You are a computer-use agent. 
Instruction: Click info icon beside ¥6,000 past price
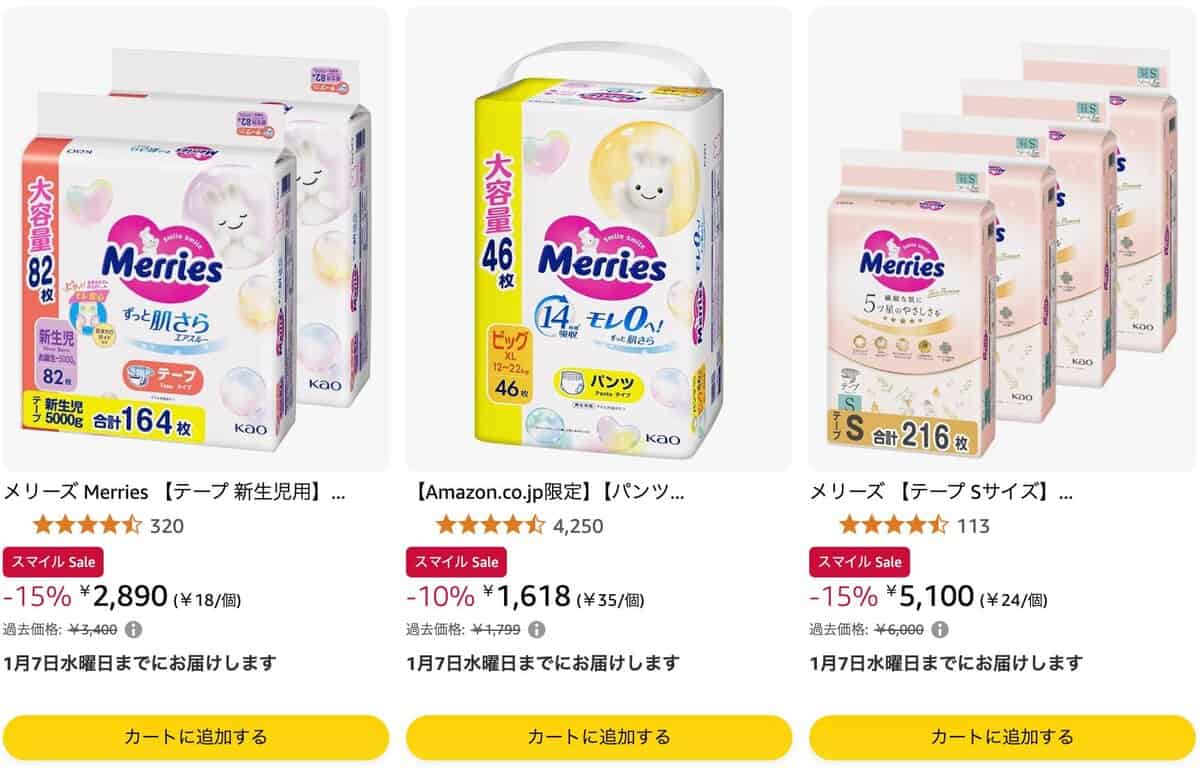pos(939,630)
